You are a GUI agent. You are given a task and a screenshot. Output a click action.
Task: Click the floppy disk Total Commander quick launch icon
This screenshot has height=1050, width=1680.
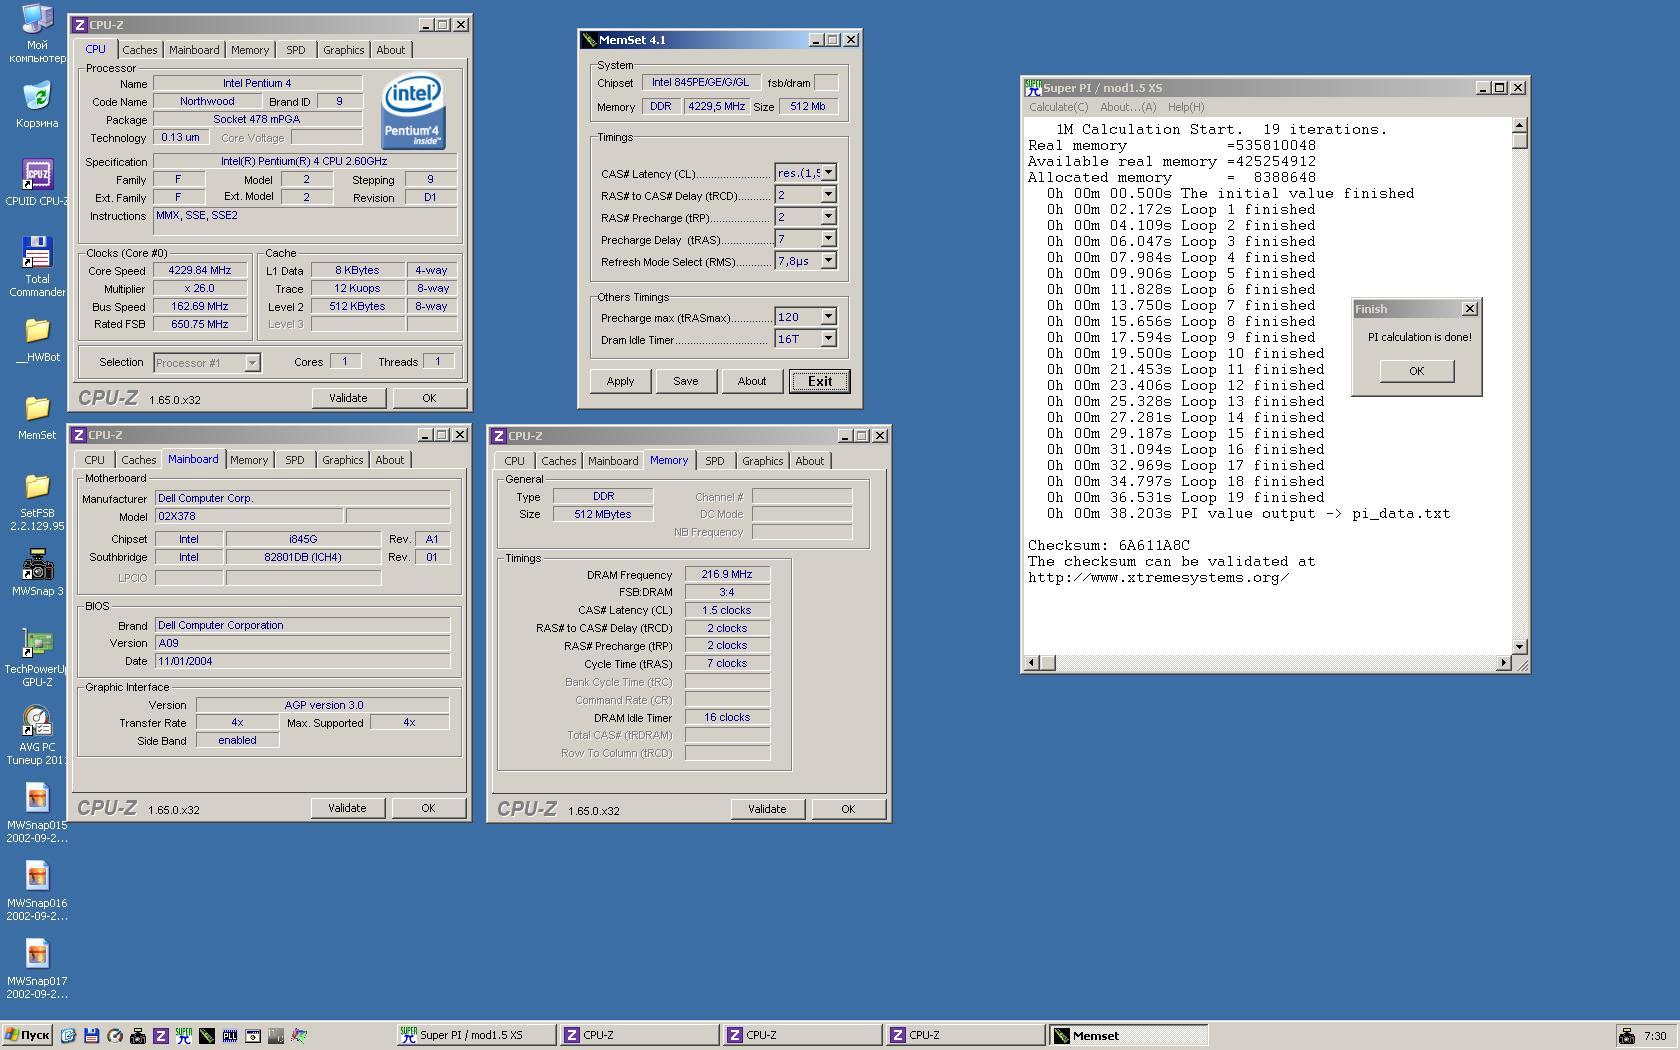click(91, 1035)
